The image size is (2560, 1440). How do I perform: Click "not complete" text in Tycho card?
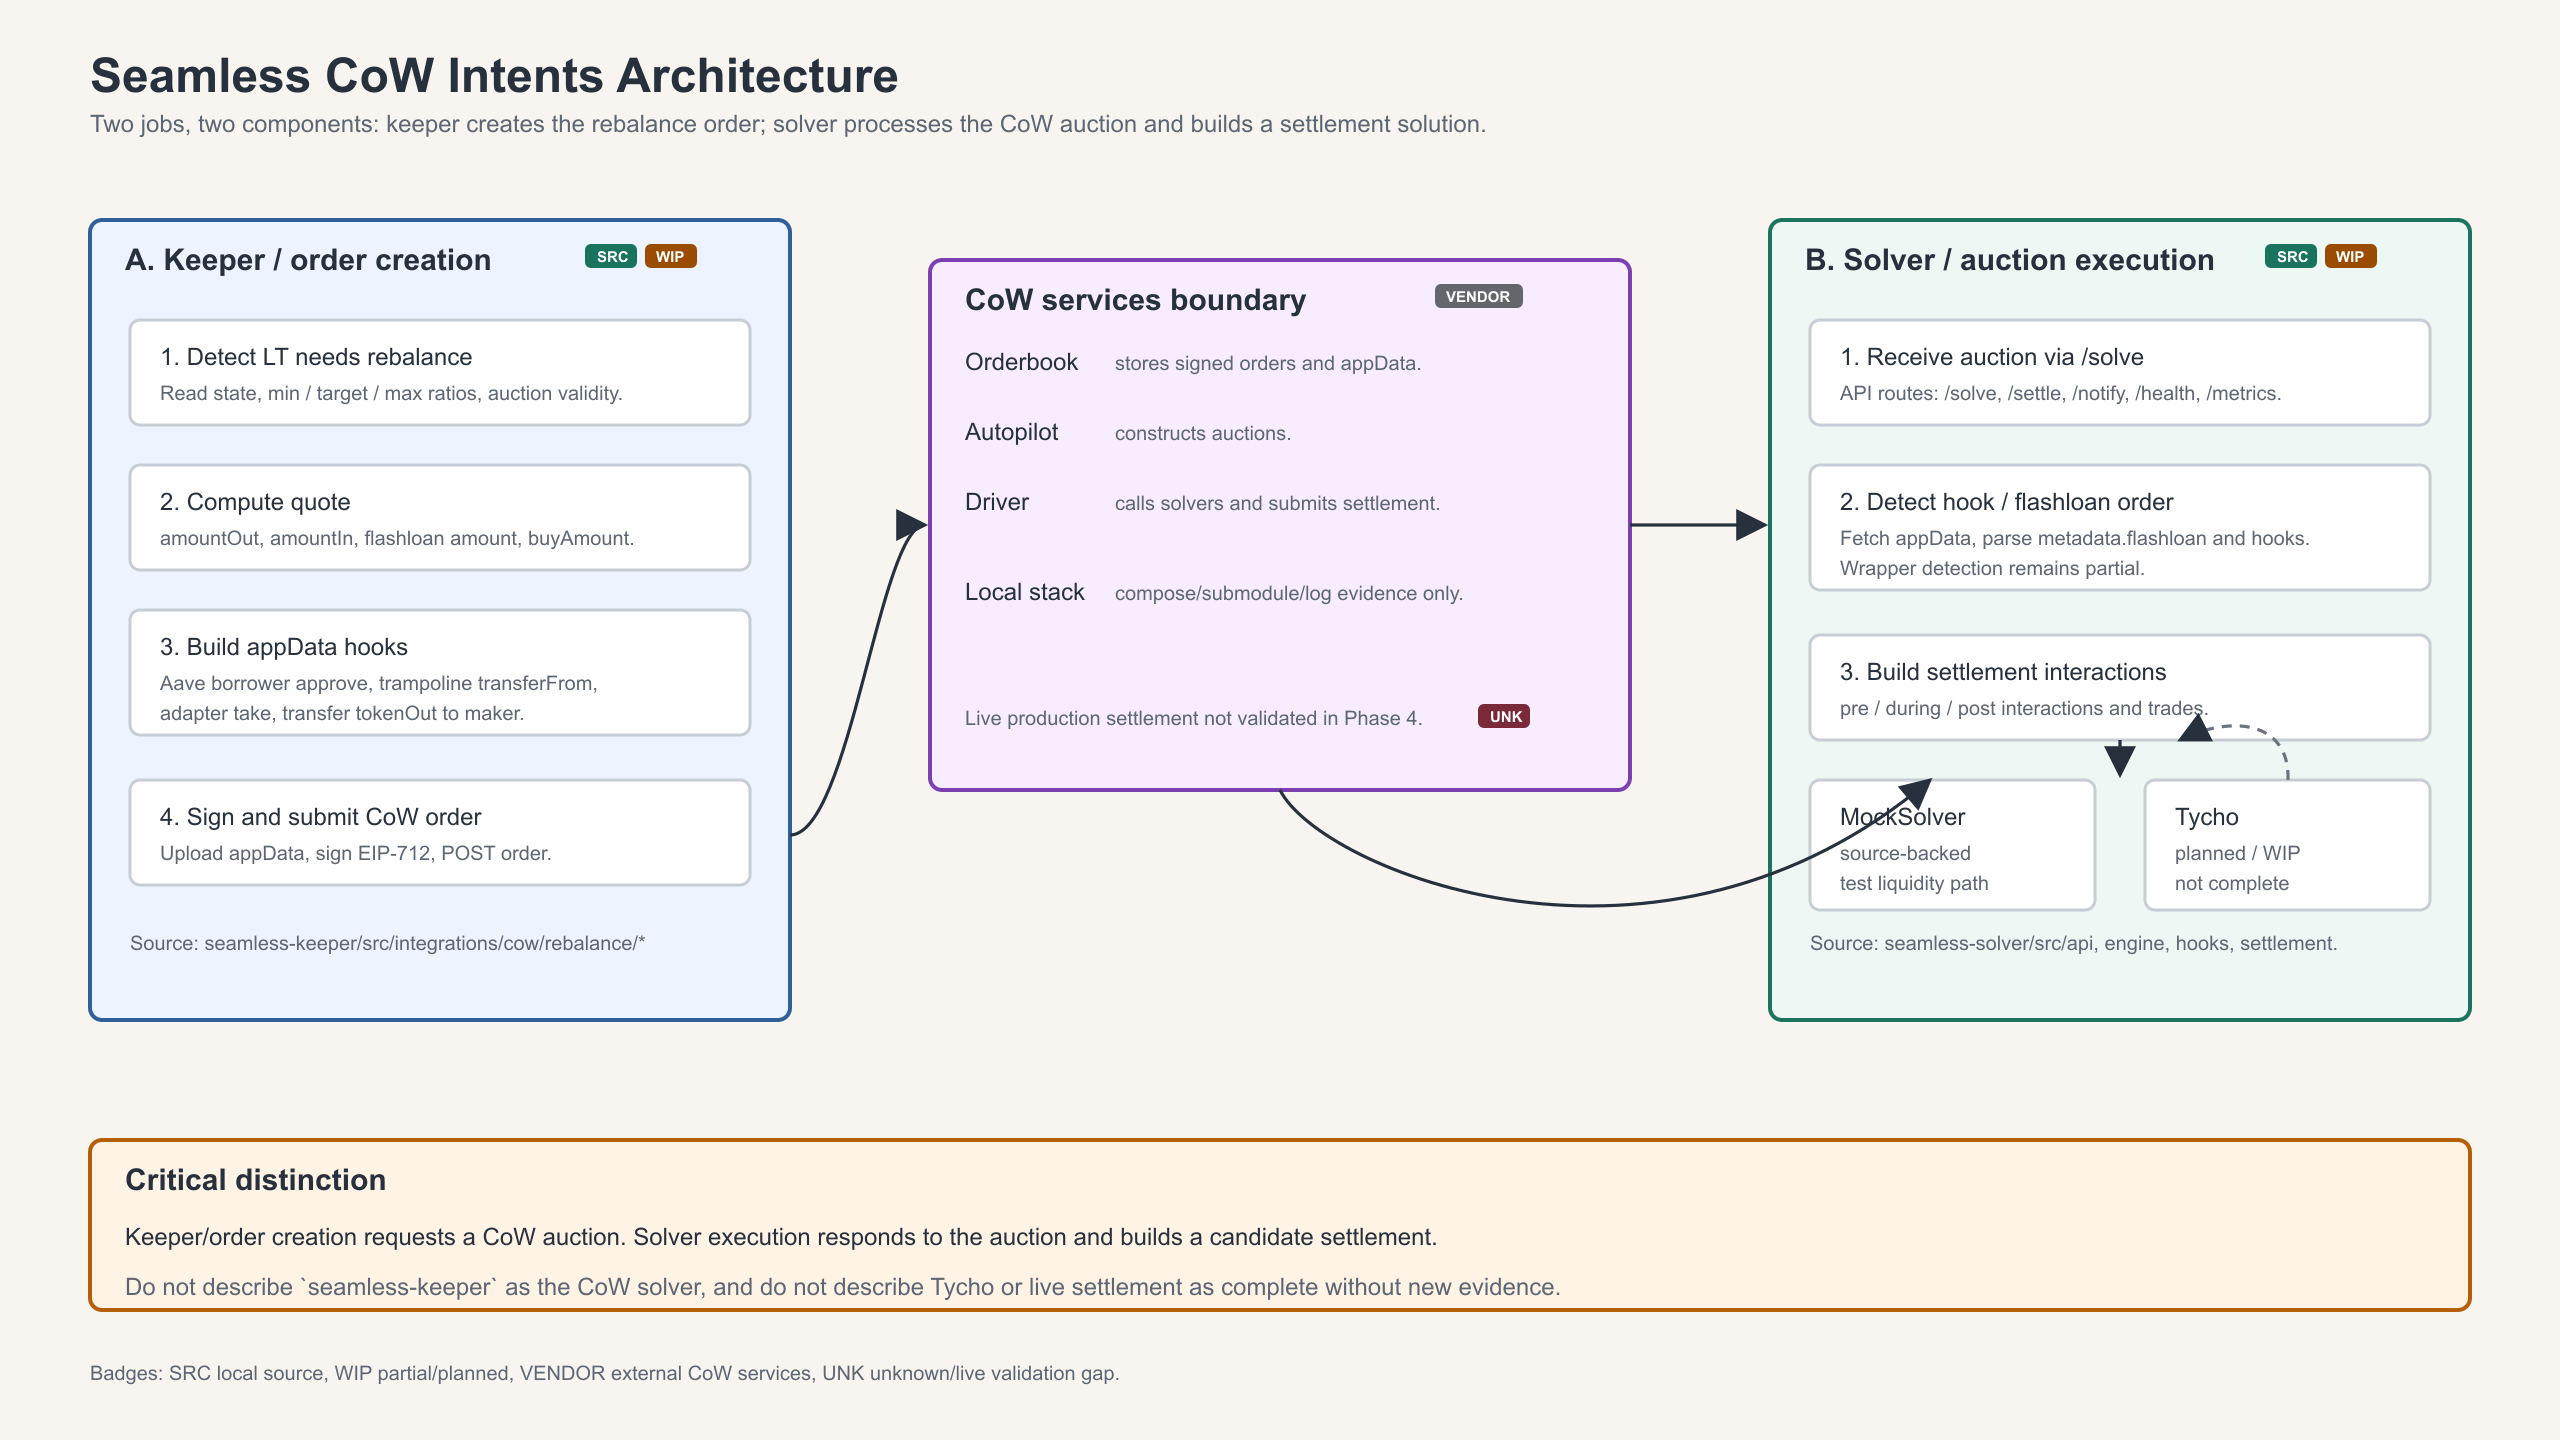[x=2232, y=883]
